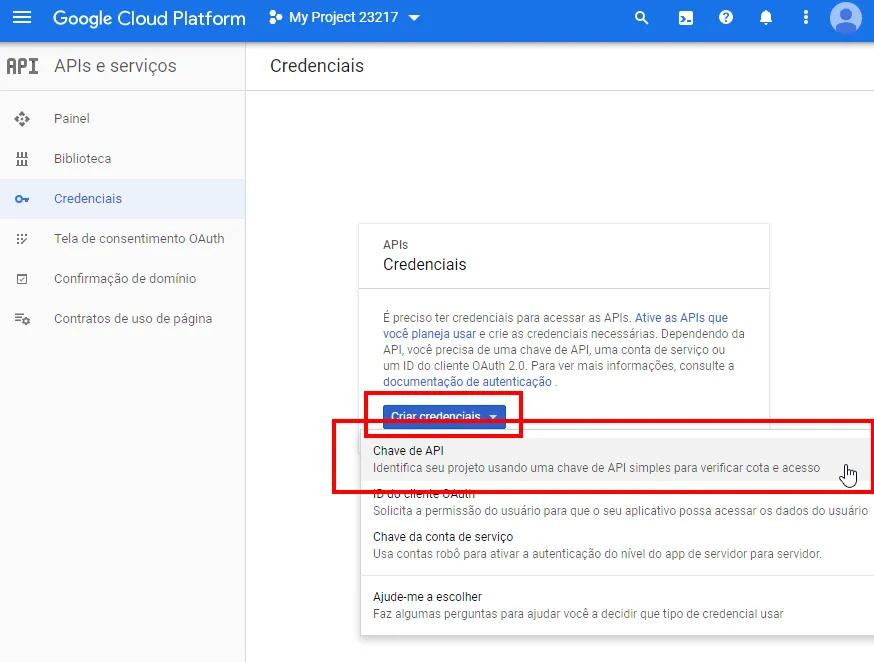Open the three-dot settings menu
The width and height of the screenshot is (874, 662).
coord(806,18)
